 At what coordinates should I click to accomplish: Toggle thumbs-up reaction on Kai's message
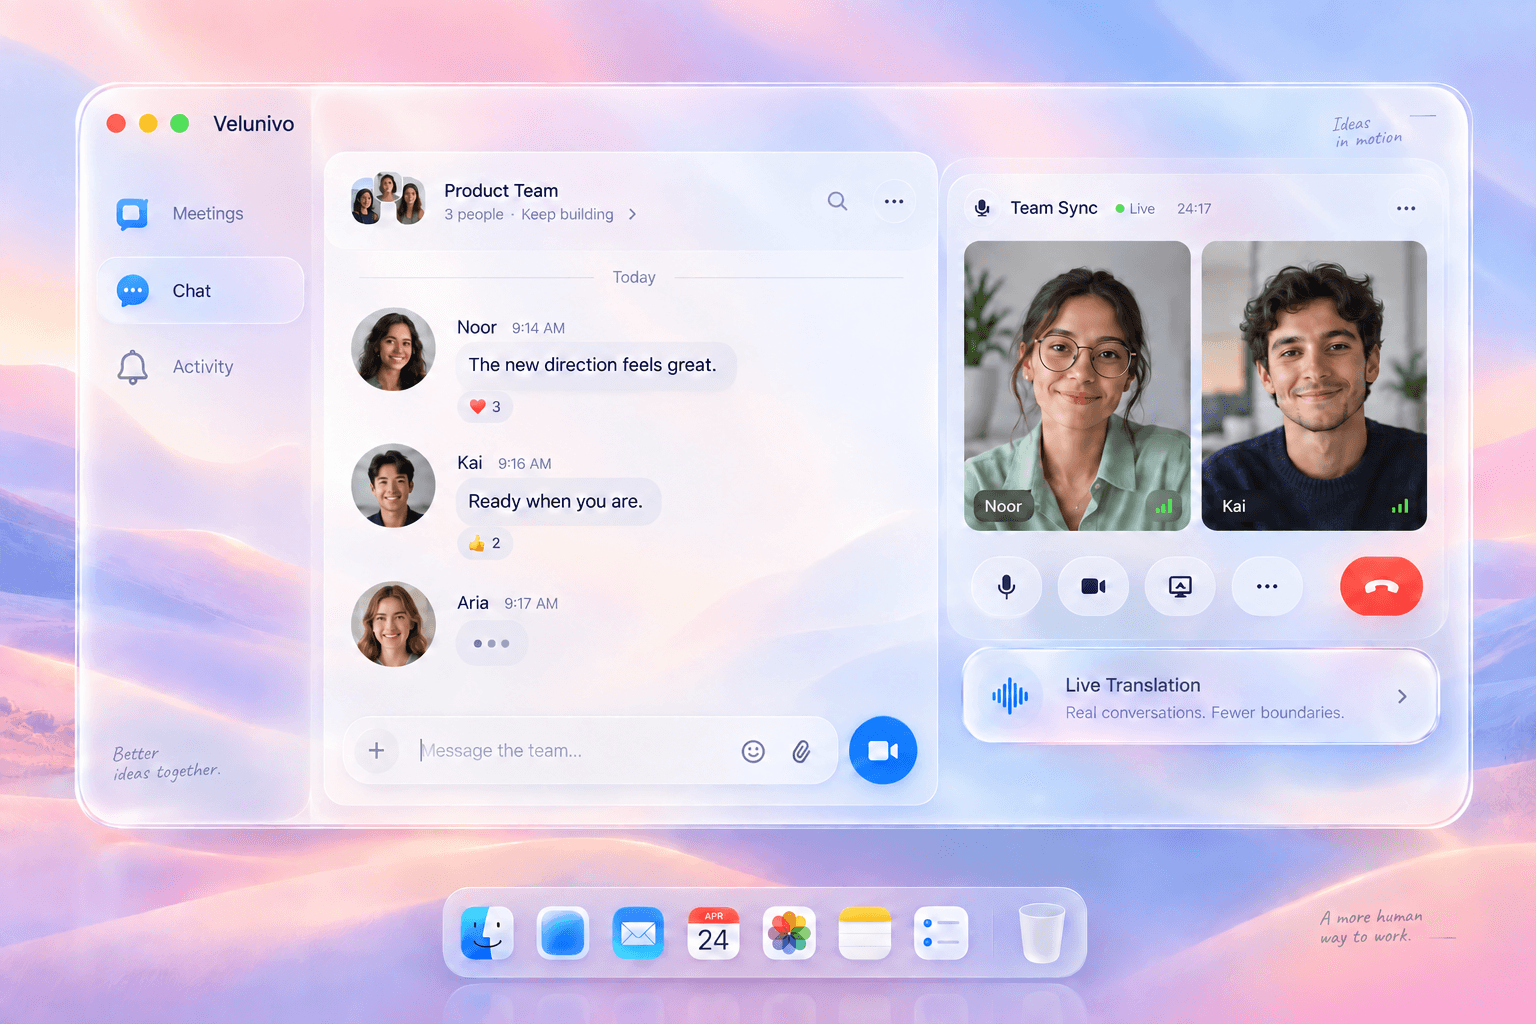[485, 543]
